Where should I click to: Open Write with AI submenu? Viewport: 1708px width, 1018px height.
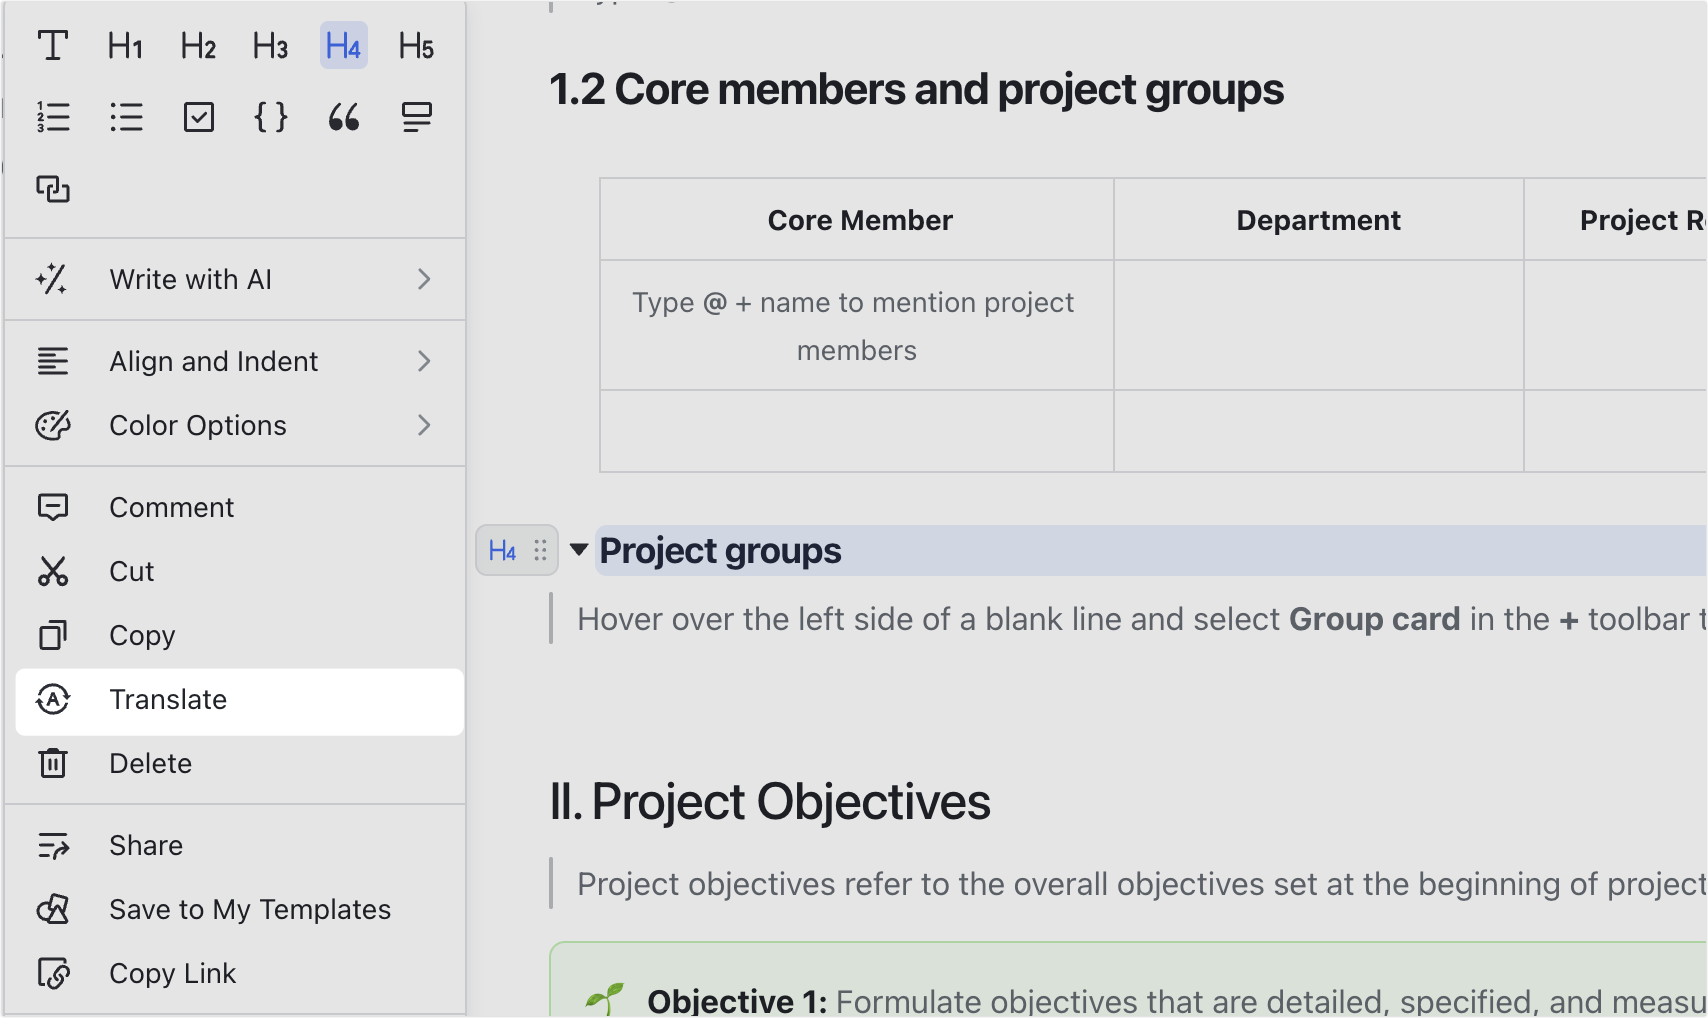(235, 279)
